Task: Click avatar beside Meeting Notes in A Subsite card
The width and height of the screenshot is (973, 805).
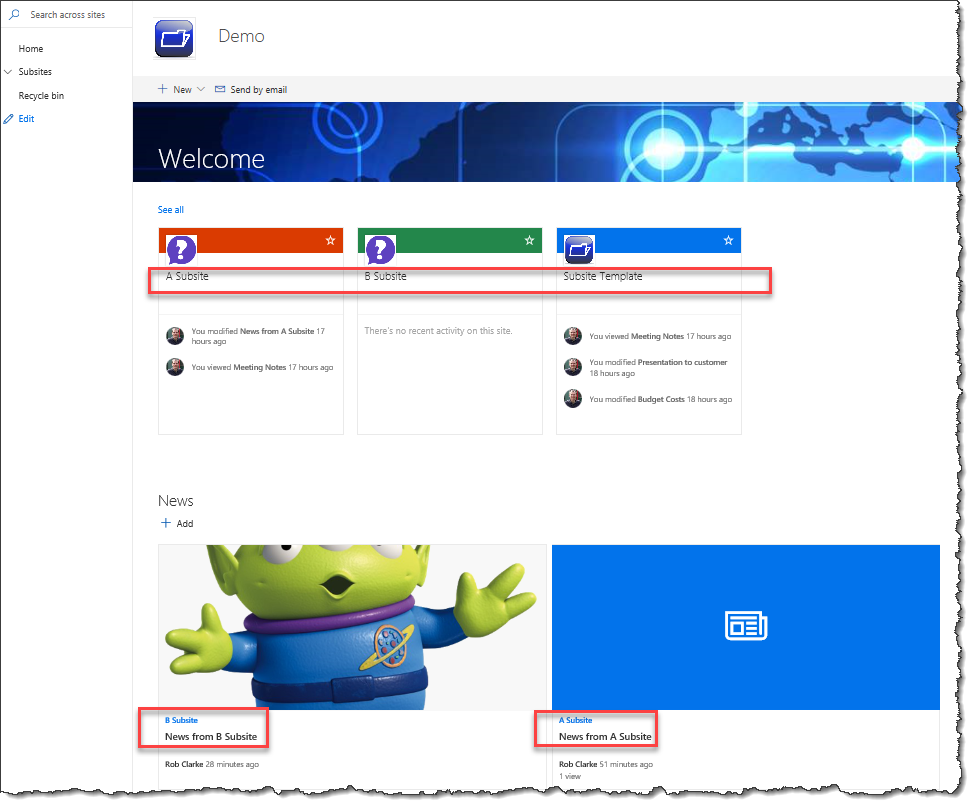Action: click(175, 367)
